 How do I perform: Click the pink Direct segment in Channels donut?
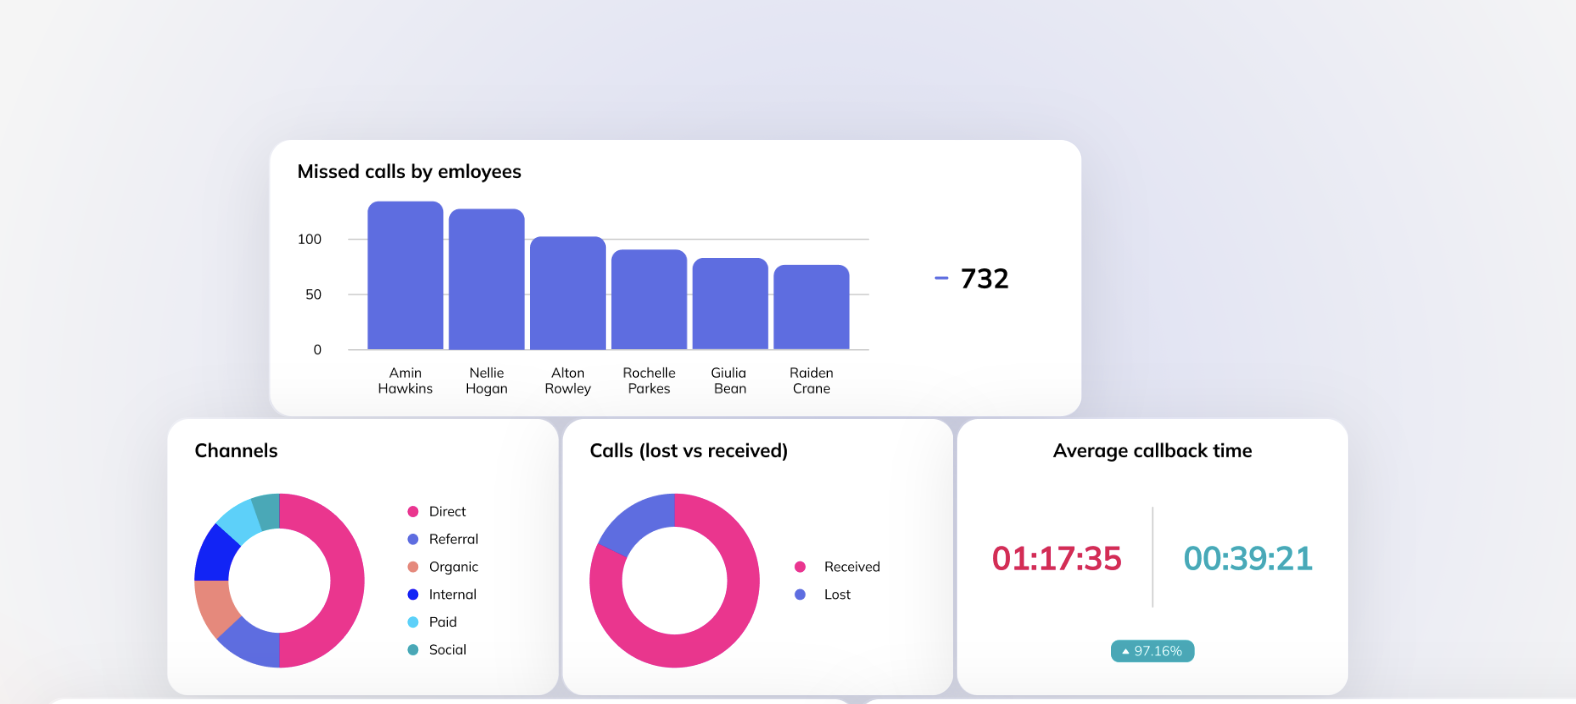click(x=345, y=580)
